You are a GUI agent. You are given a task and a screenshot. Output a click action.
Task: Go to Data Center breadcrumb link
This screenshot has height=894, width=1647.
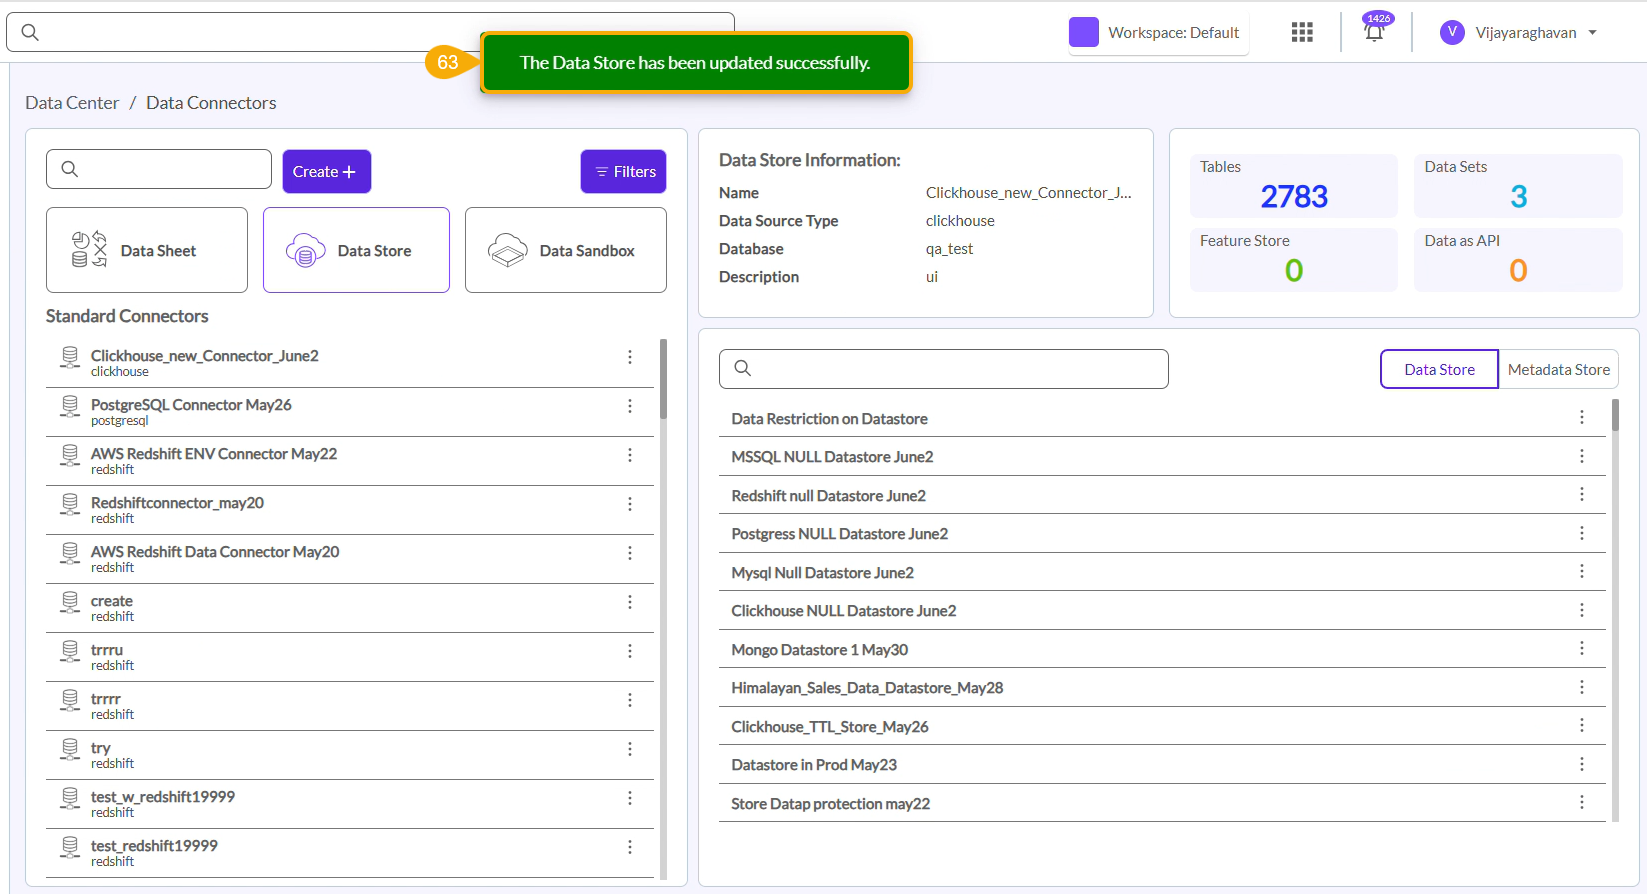click(x=72, y=103)
